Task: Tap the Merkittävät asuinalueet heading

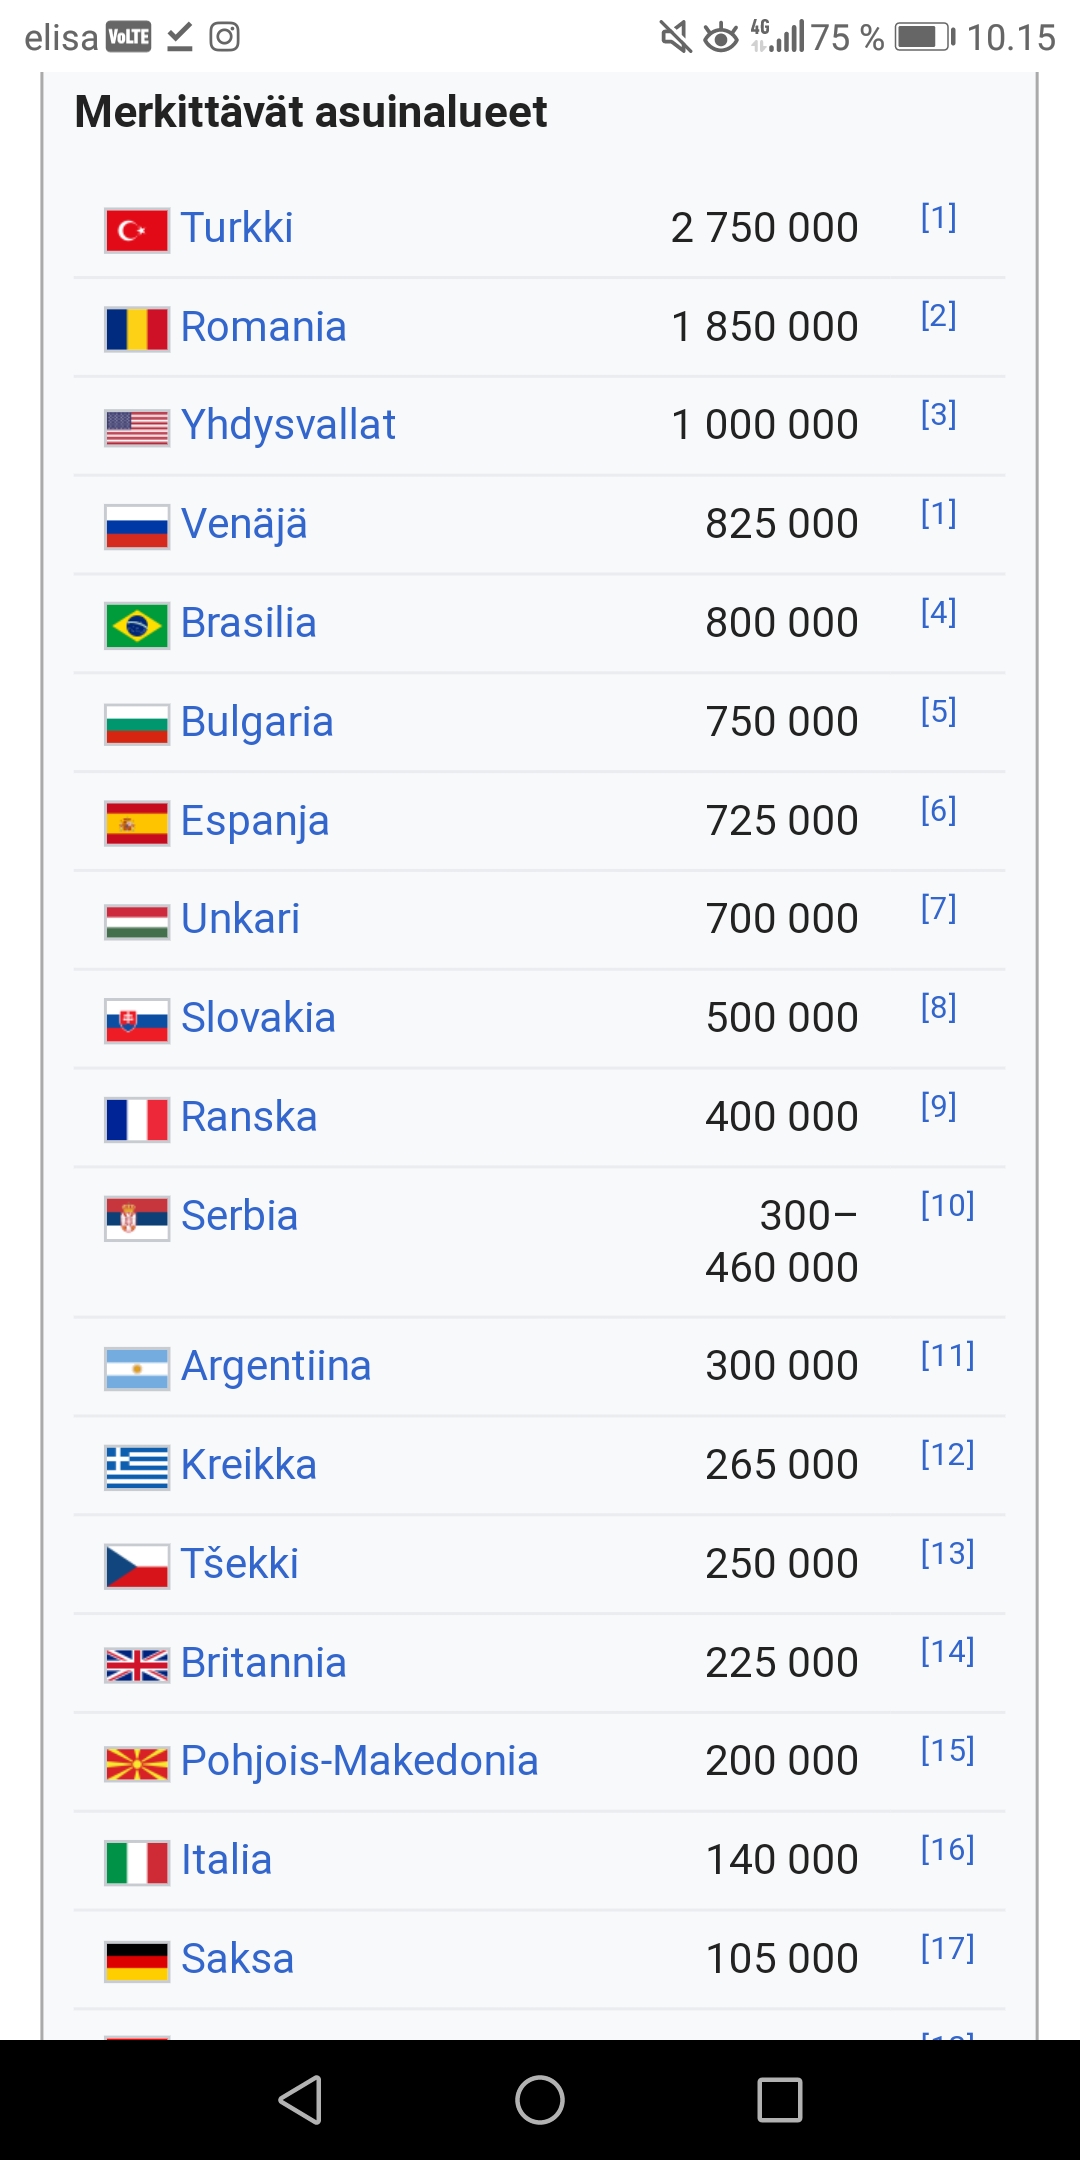Action: click(x=311, y=112)
